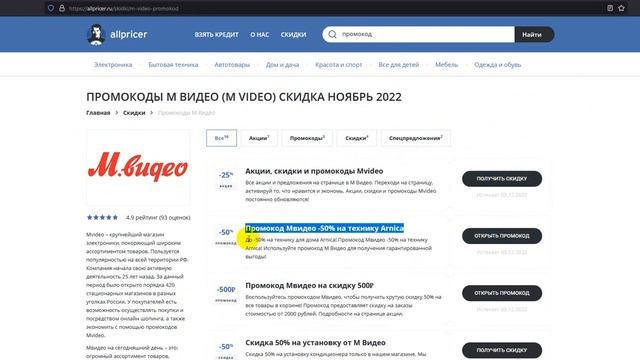Open О НАС menu item
This screenshot has width=640, height=360.
260,35
